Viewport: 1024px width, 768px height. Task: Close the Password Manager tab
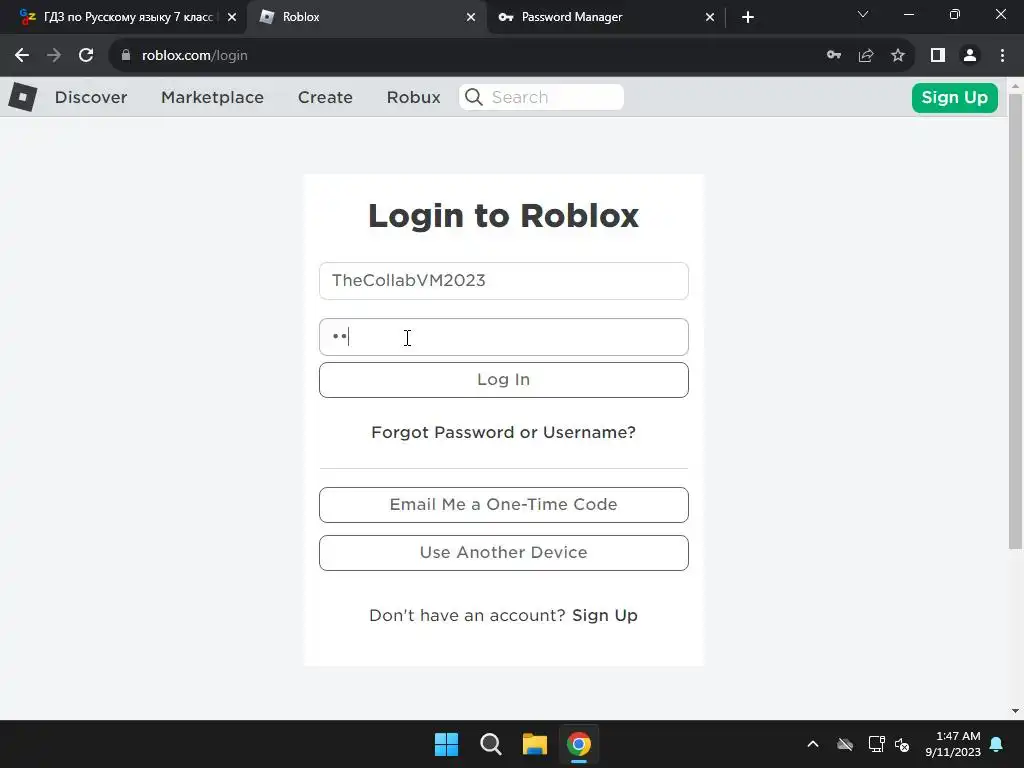710,17
